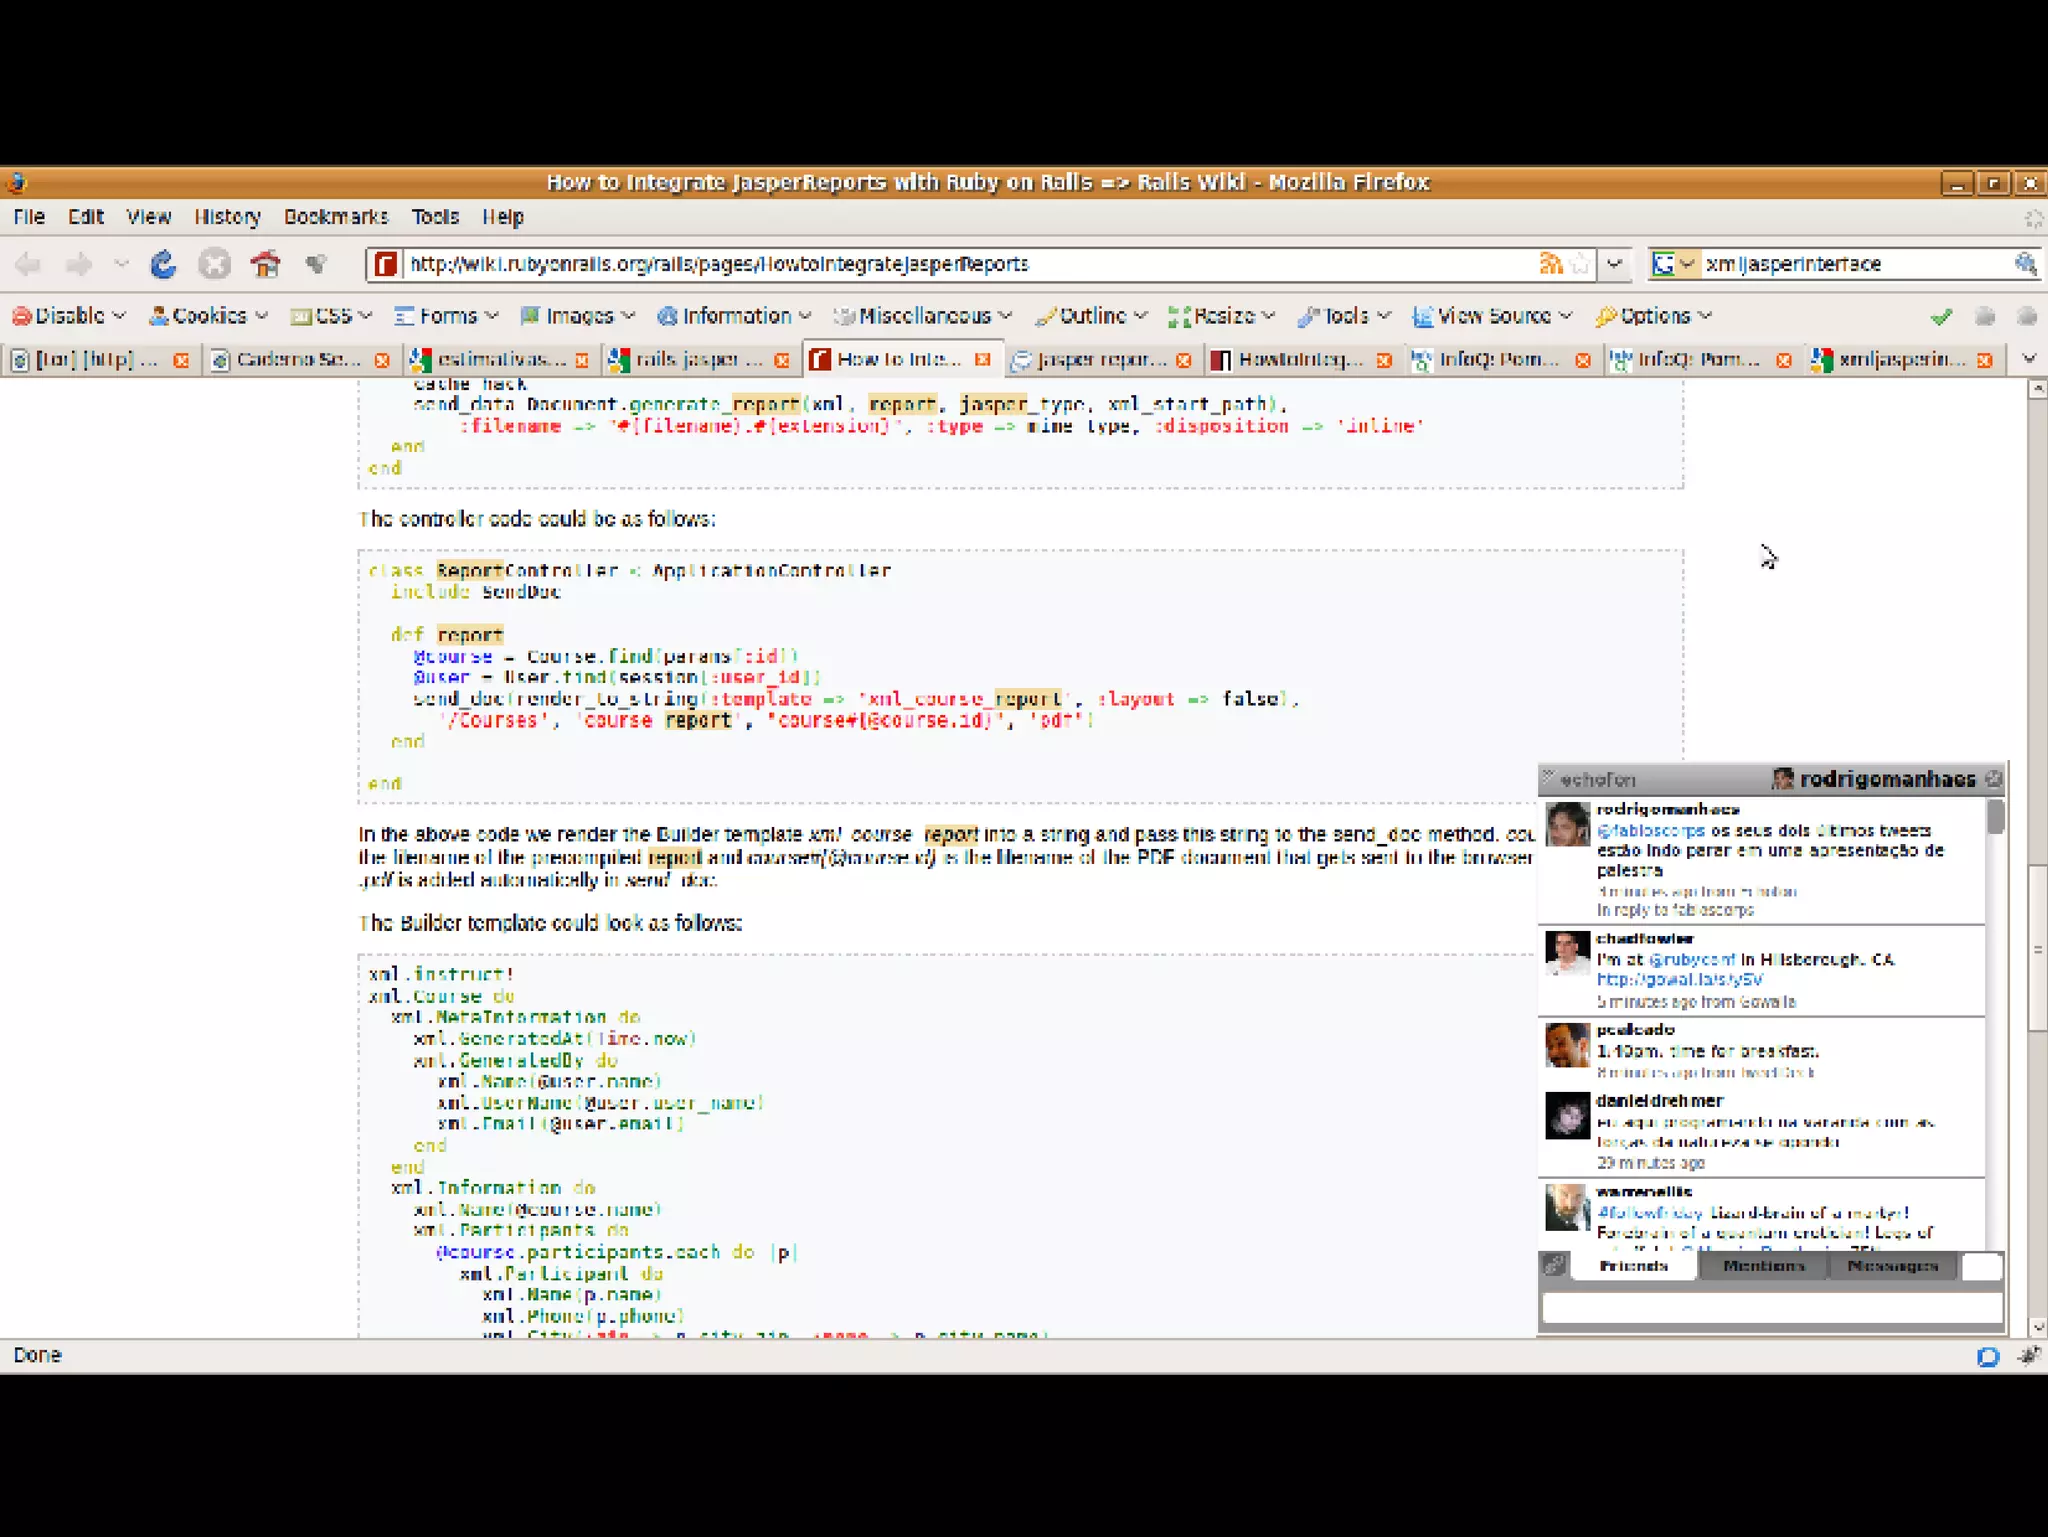Click the link icon in echofon panel
2048x1537 pixels.
pyautogui.click(x=1555, y=1265)
